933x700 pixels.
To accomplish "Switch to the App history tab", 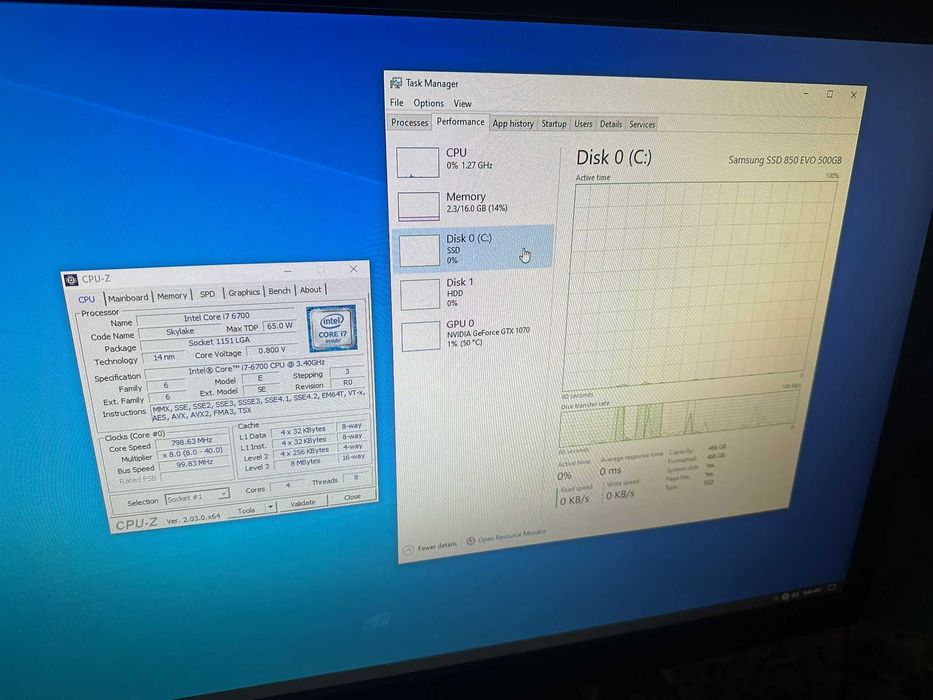I will click(x=513, y=123).
